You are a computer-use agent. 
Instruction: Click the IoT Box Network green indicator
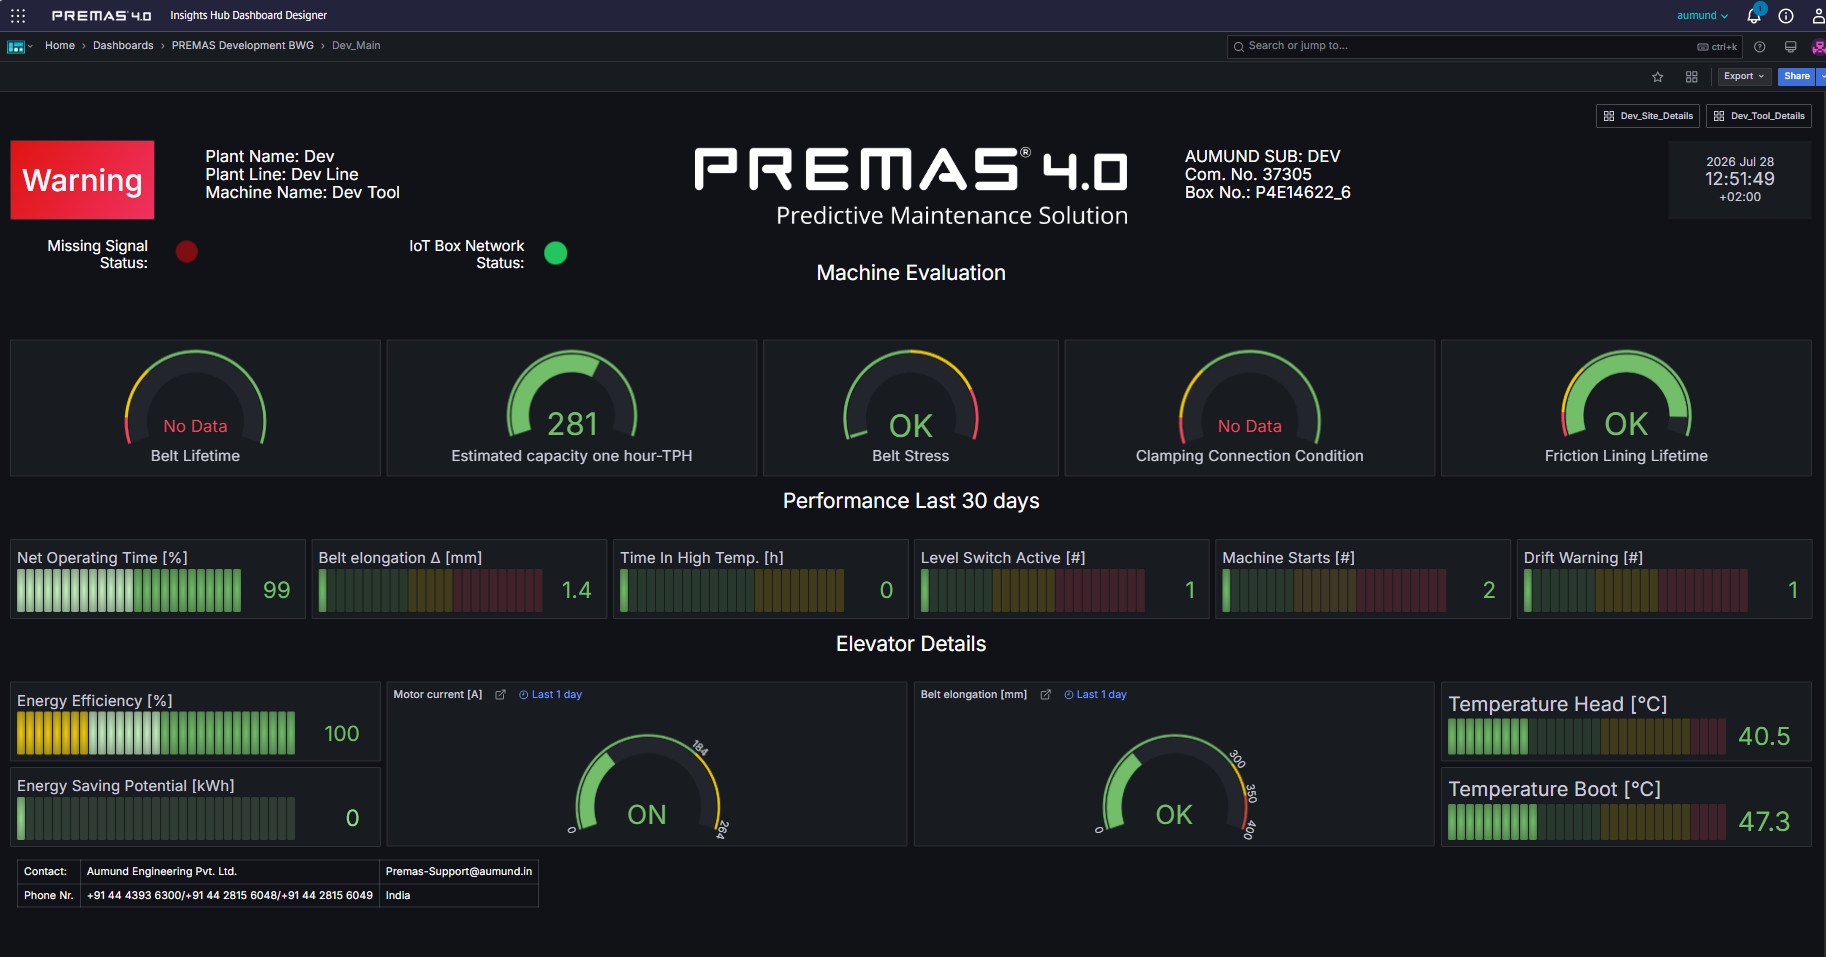555,253
